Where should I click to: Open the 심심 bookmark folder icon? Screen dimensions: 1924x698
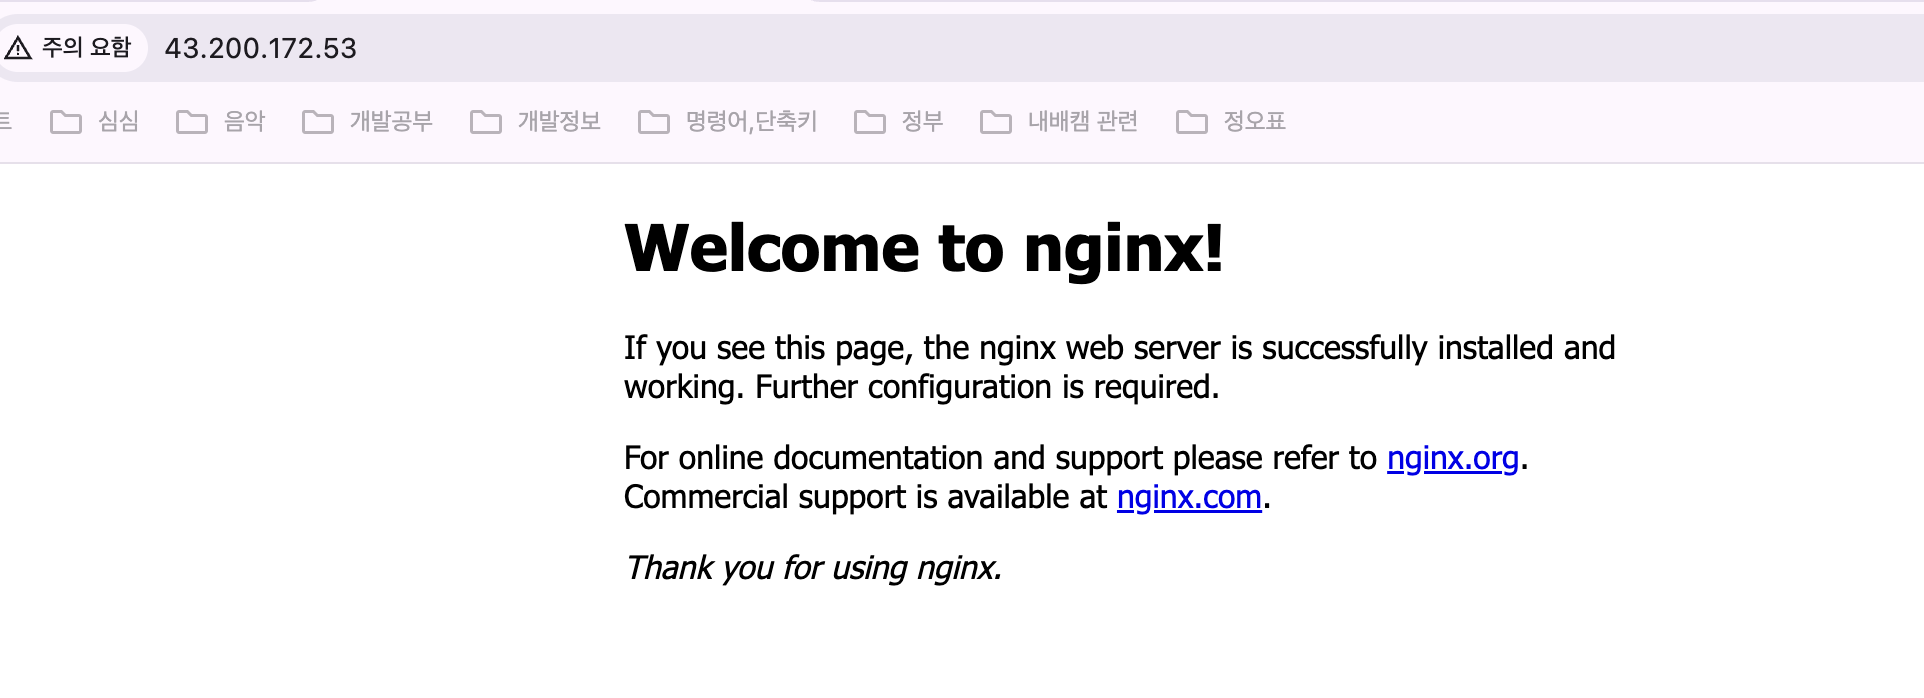66,122
